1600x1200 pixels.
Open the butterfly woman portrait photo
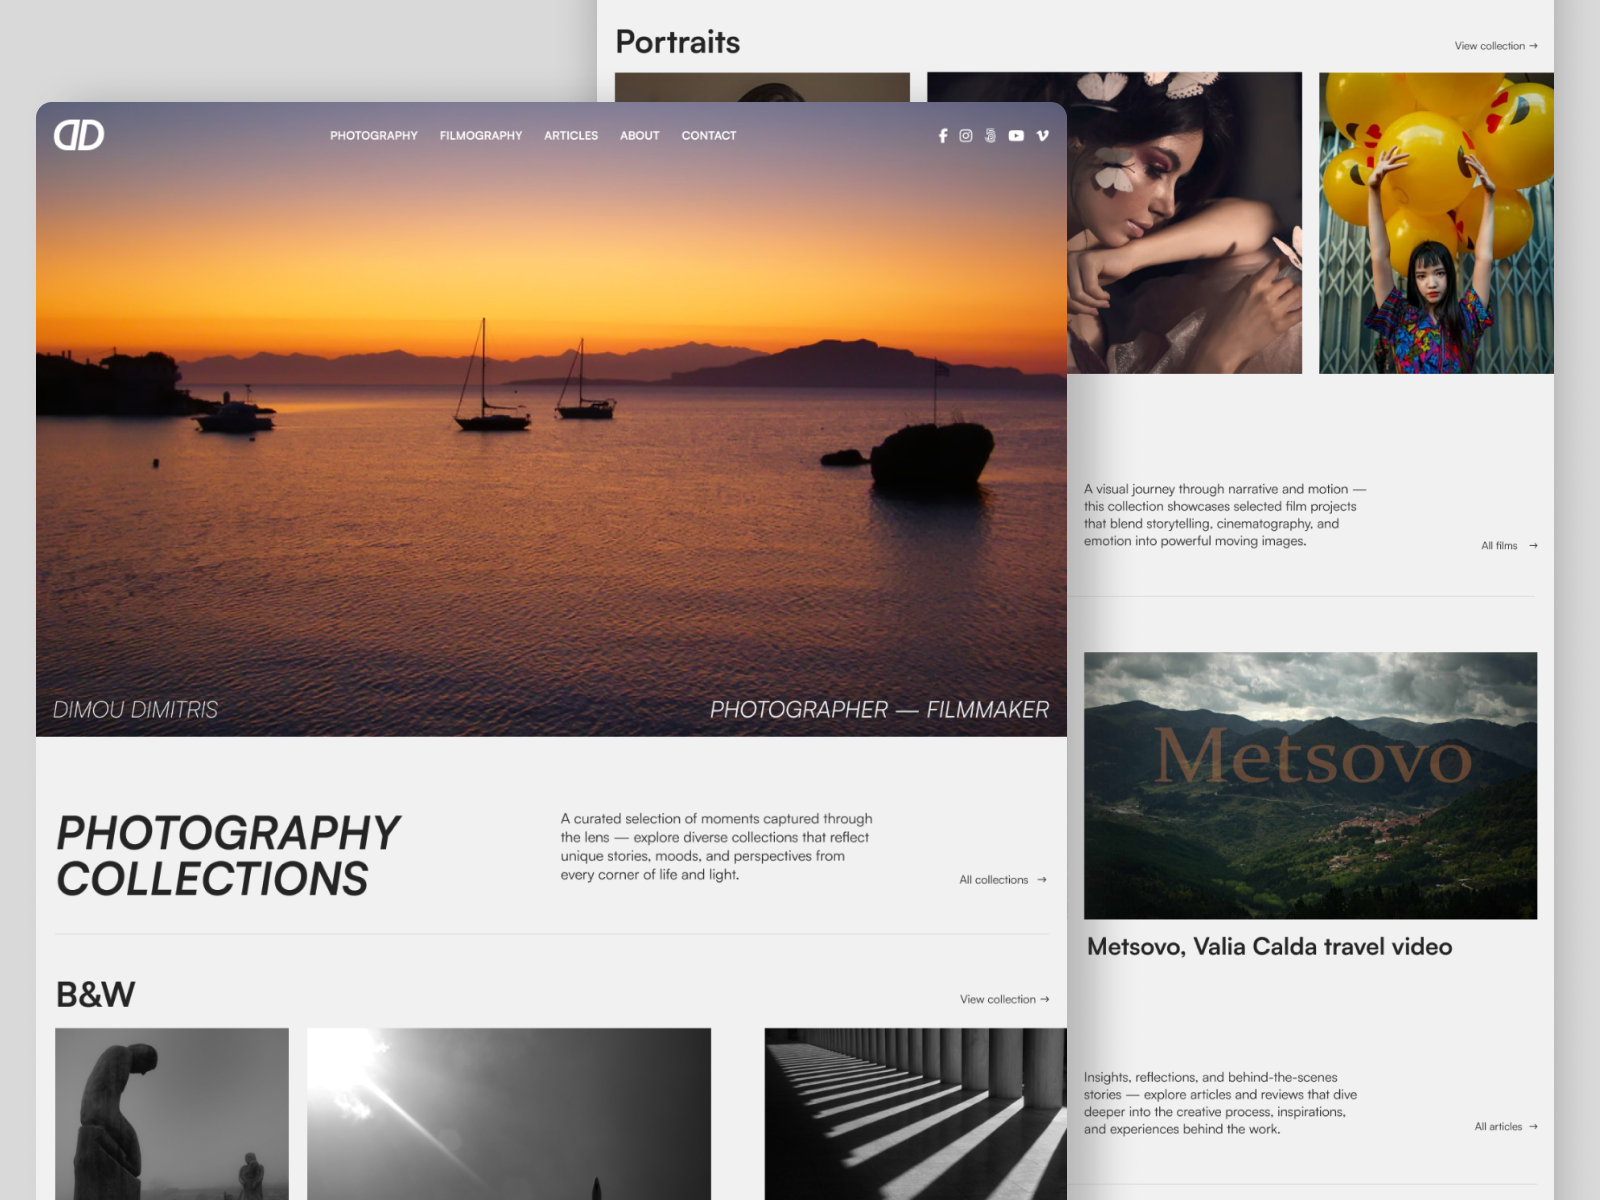pos(1184,223)
